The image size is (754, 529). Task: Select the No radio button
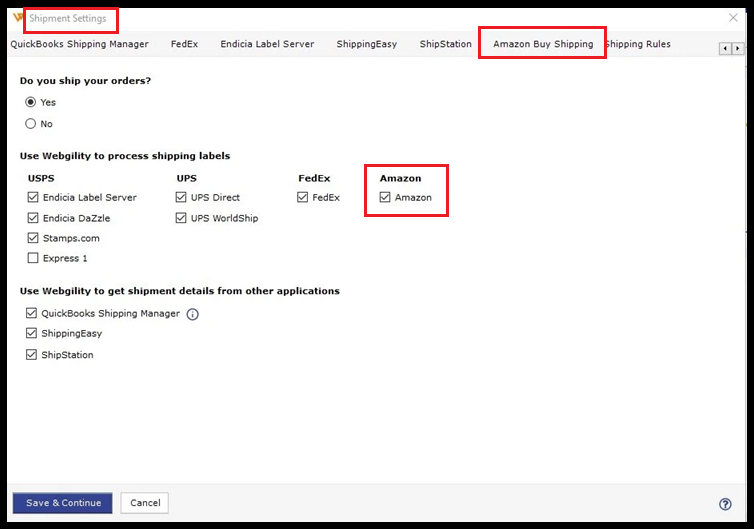30,124
